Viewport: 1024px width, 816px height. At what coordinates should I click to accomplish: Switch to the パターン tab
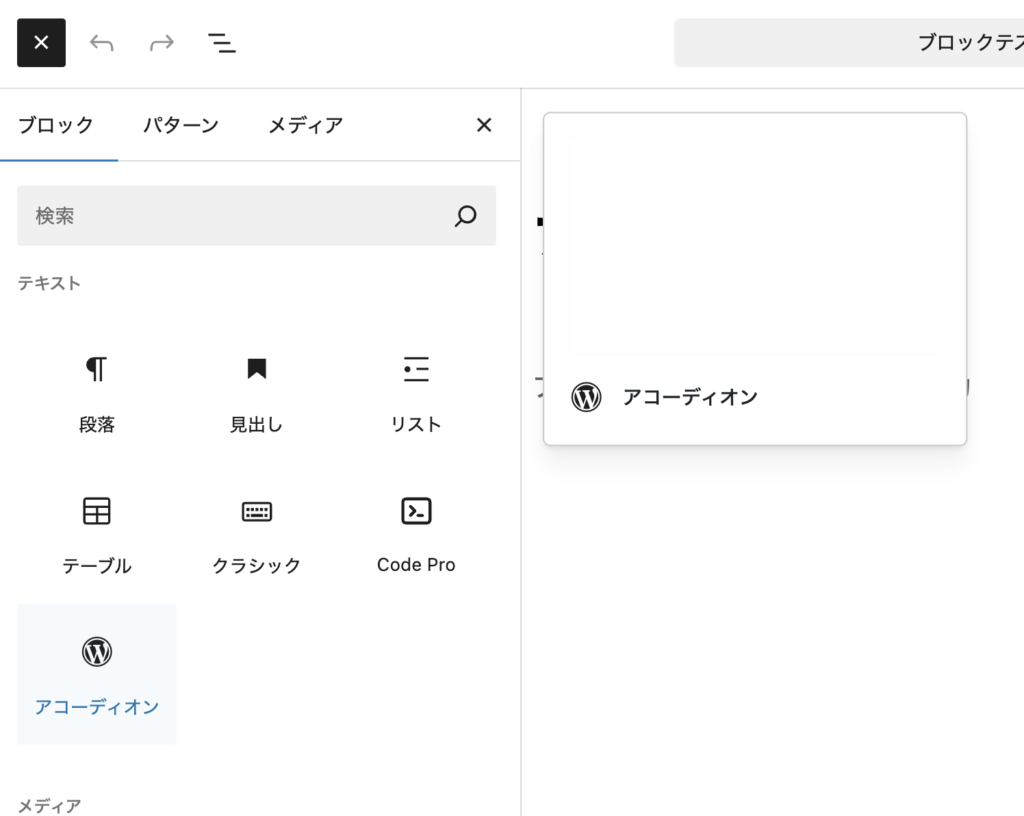(180, 125)
